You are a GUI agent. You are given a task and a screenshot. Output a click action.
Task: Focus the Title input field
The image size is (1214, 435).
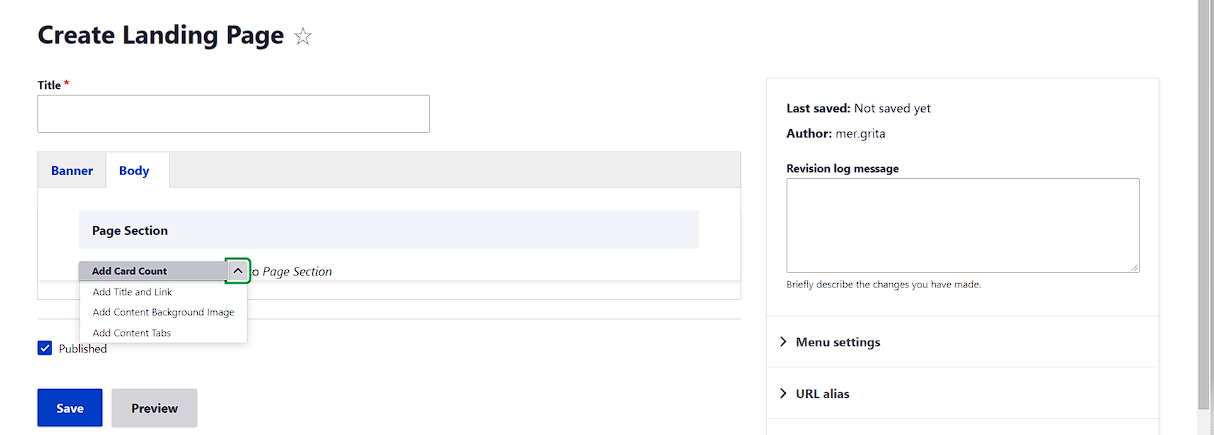(233, 114)
